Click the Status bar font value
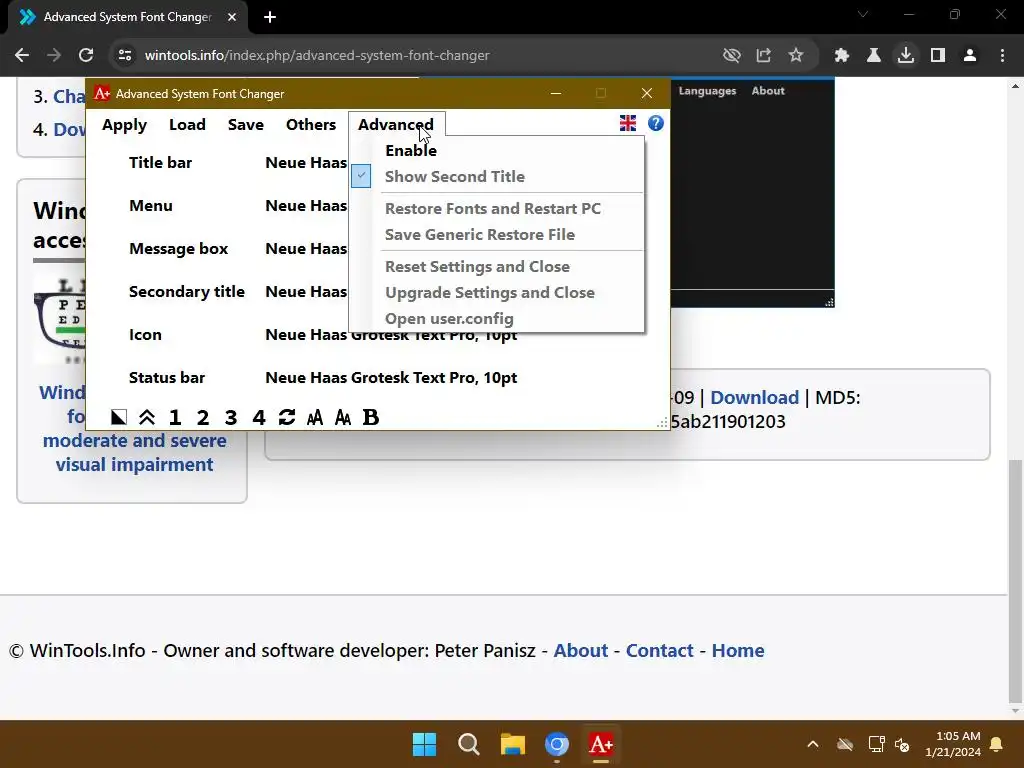Image resolution: width=1024 pixels, height=768 pixels. point(391,377)
